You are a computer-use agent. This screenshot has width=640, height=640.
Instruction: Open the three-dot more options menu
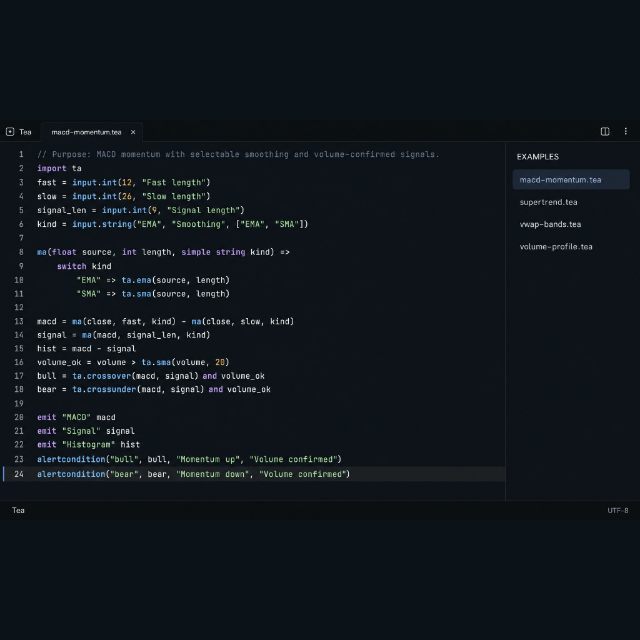tap(625, 131)
